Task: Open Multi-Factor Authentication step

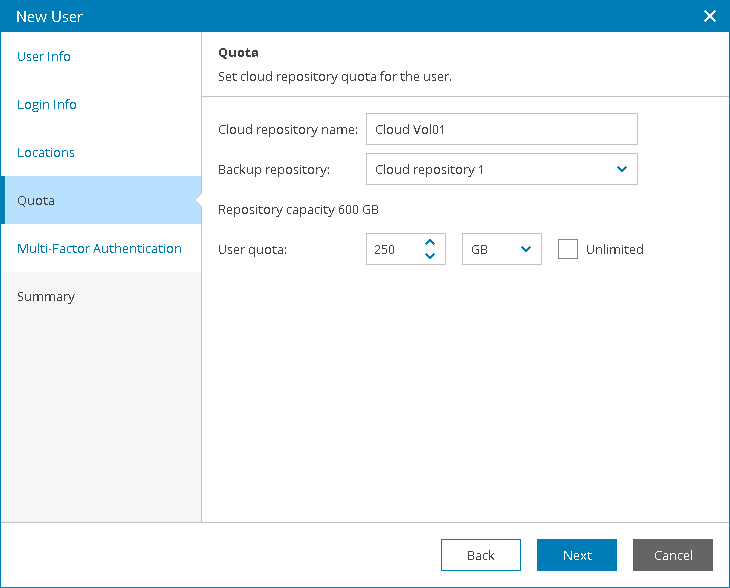Action: tap(99, 248)
